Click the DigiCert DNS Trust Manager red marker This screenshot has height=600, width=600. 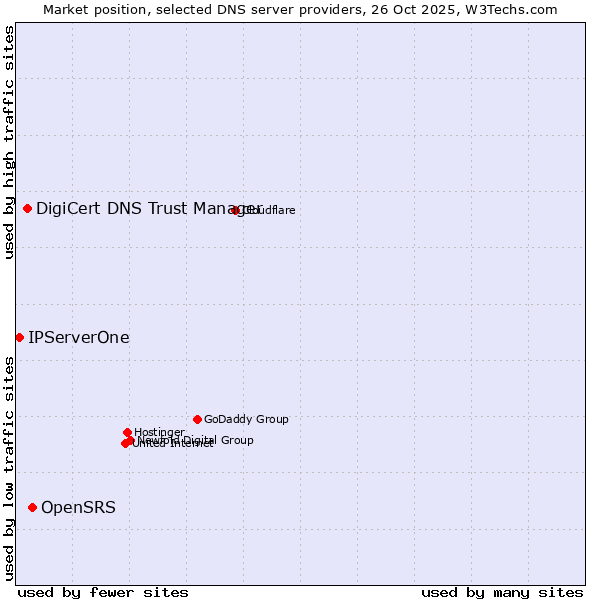pos(27,208)
